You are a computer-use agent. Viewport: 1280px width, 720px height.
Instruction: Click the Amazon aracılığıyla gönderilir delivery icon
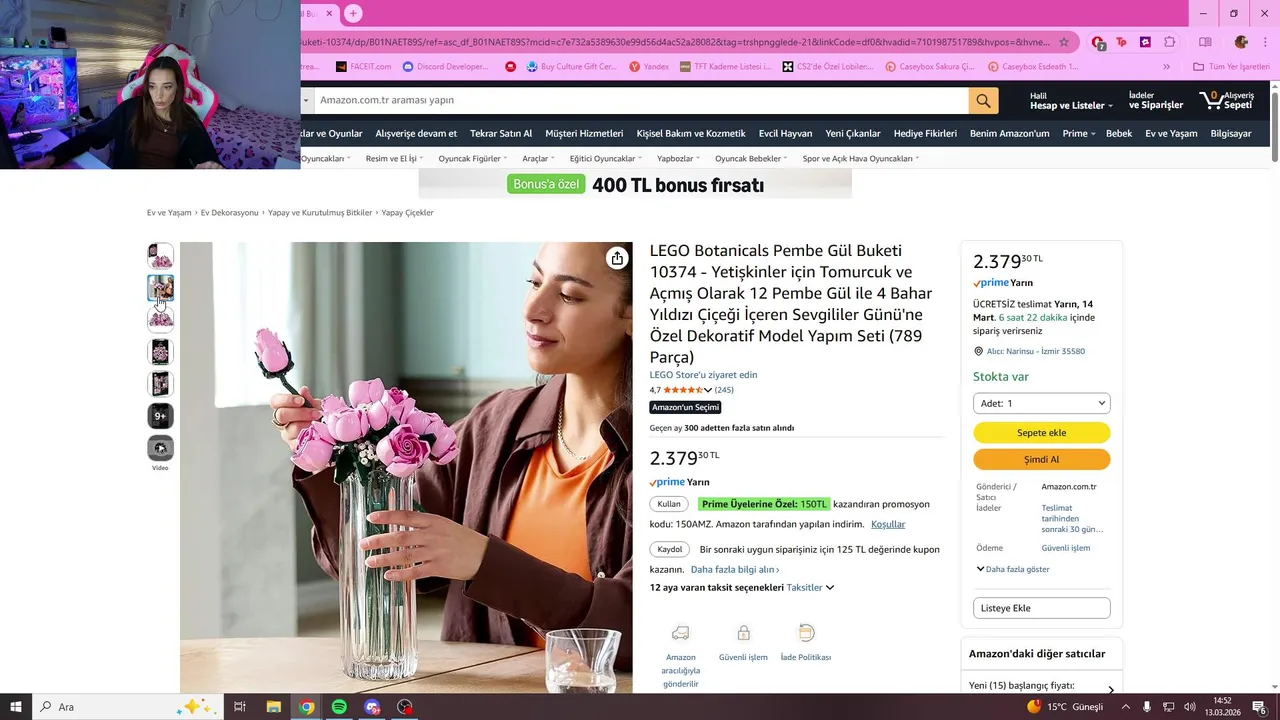(x=680, y=633)
